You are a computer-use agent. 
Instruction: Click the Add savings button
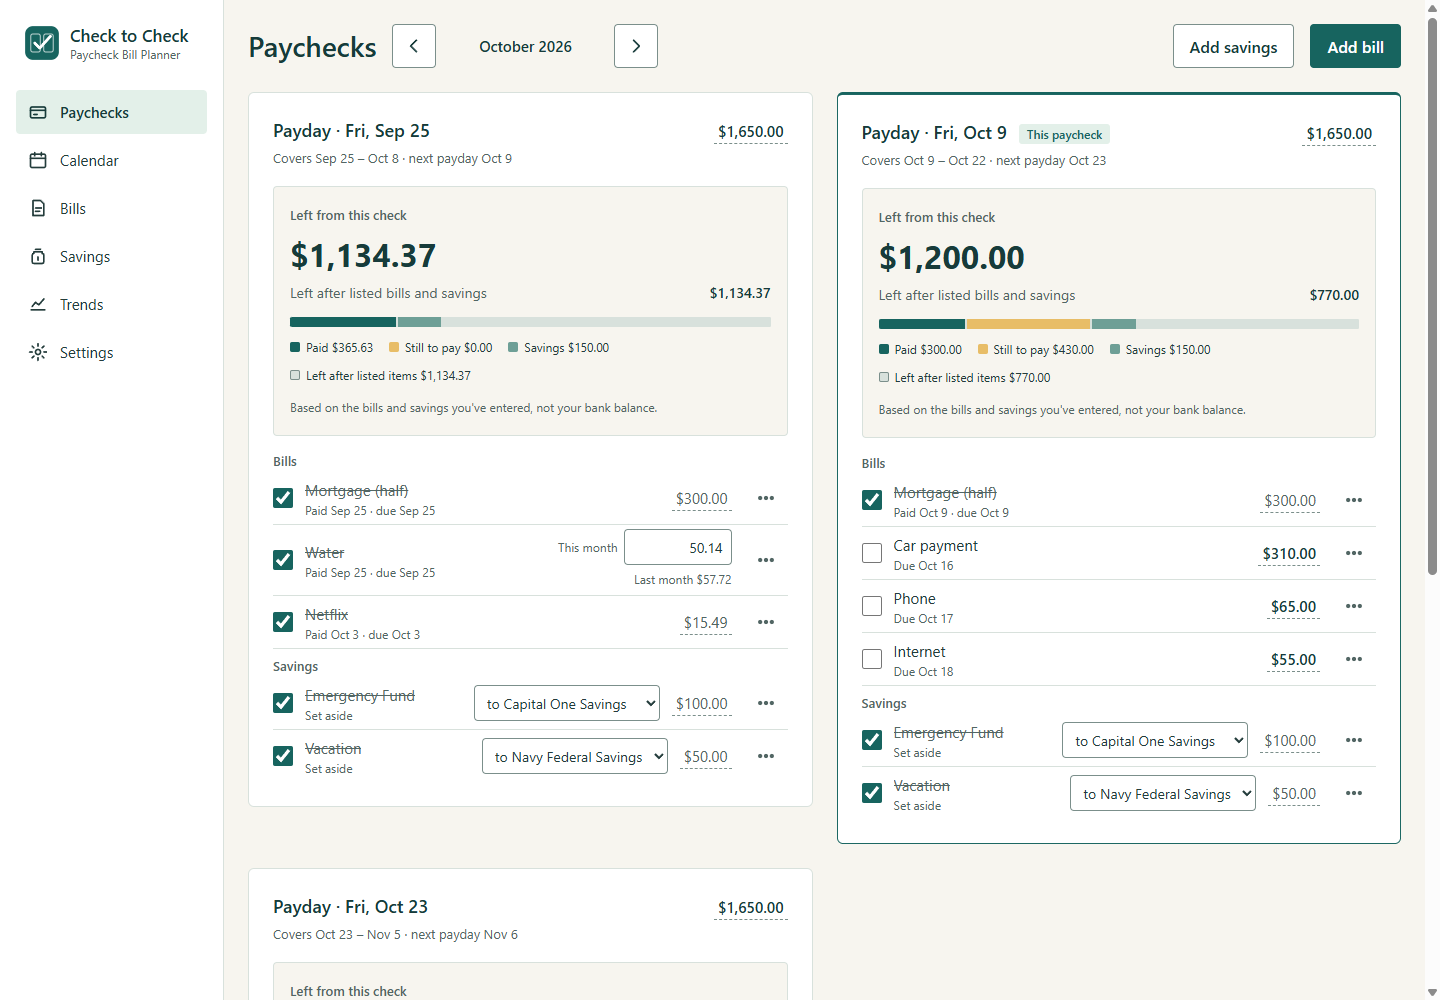click(x=1233, y=46)
